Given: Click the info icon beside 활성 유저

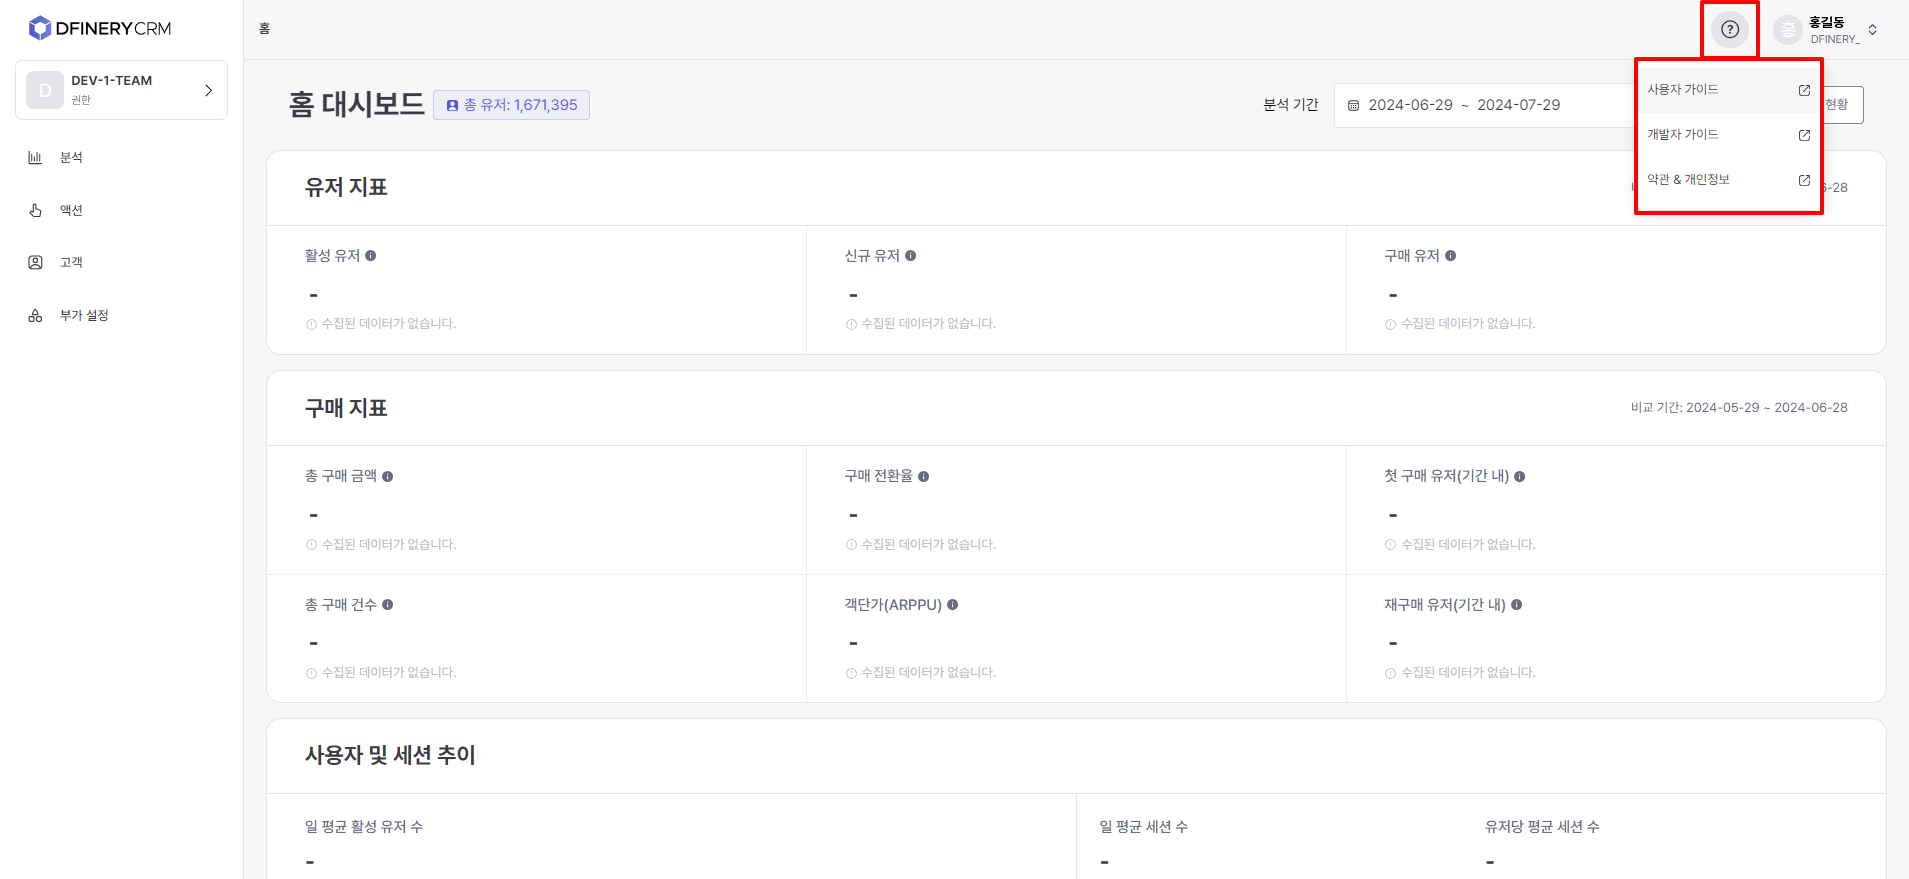Looking at the screenshot, I should (x=371, y=256).
